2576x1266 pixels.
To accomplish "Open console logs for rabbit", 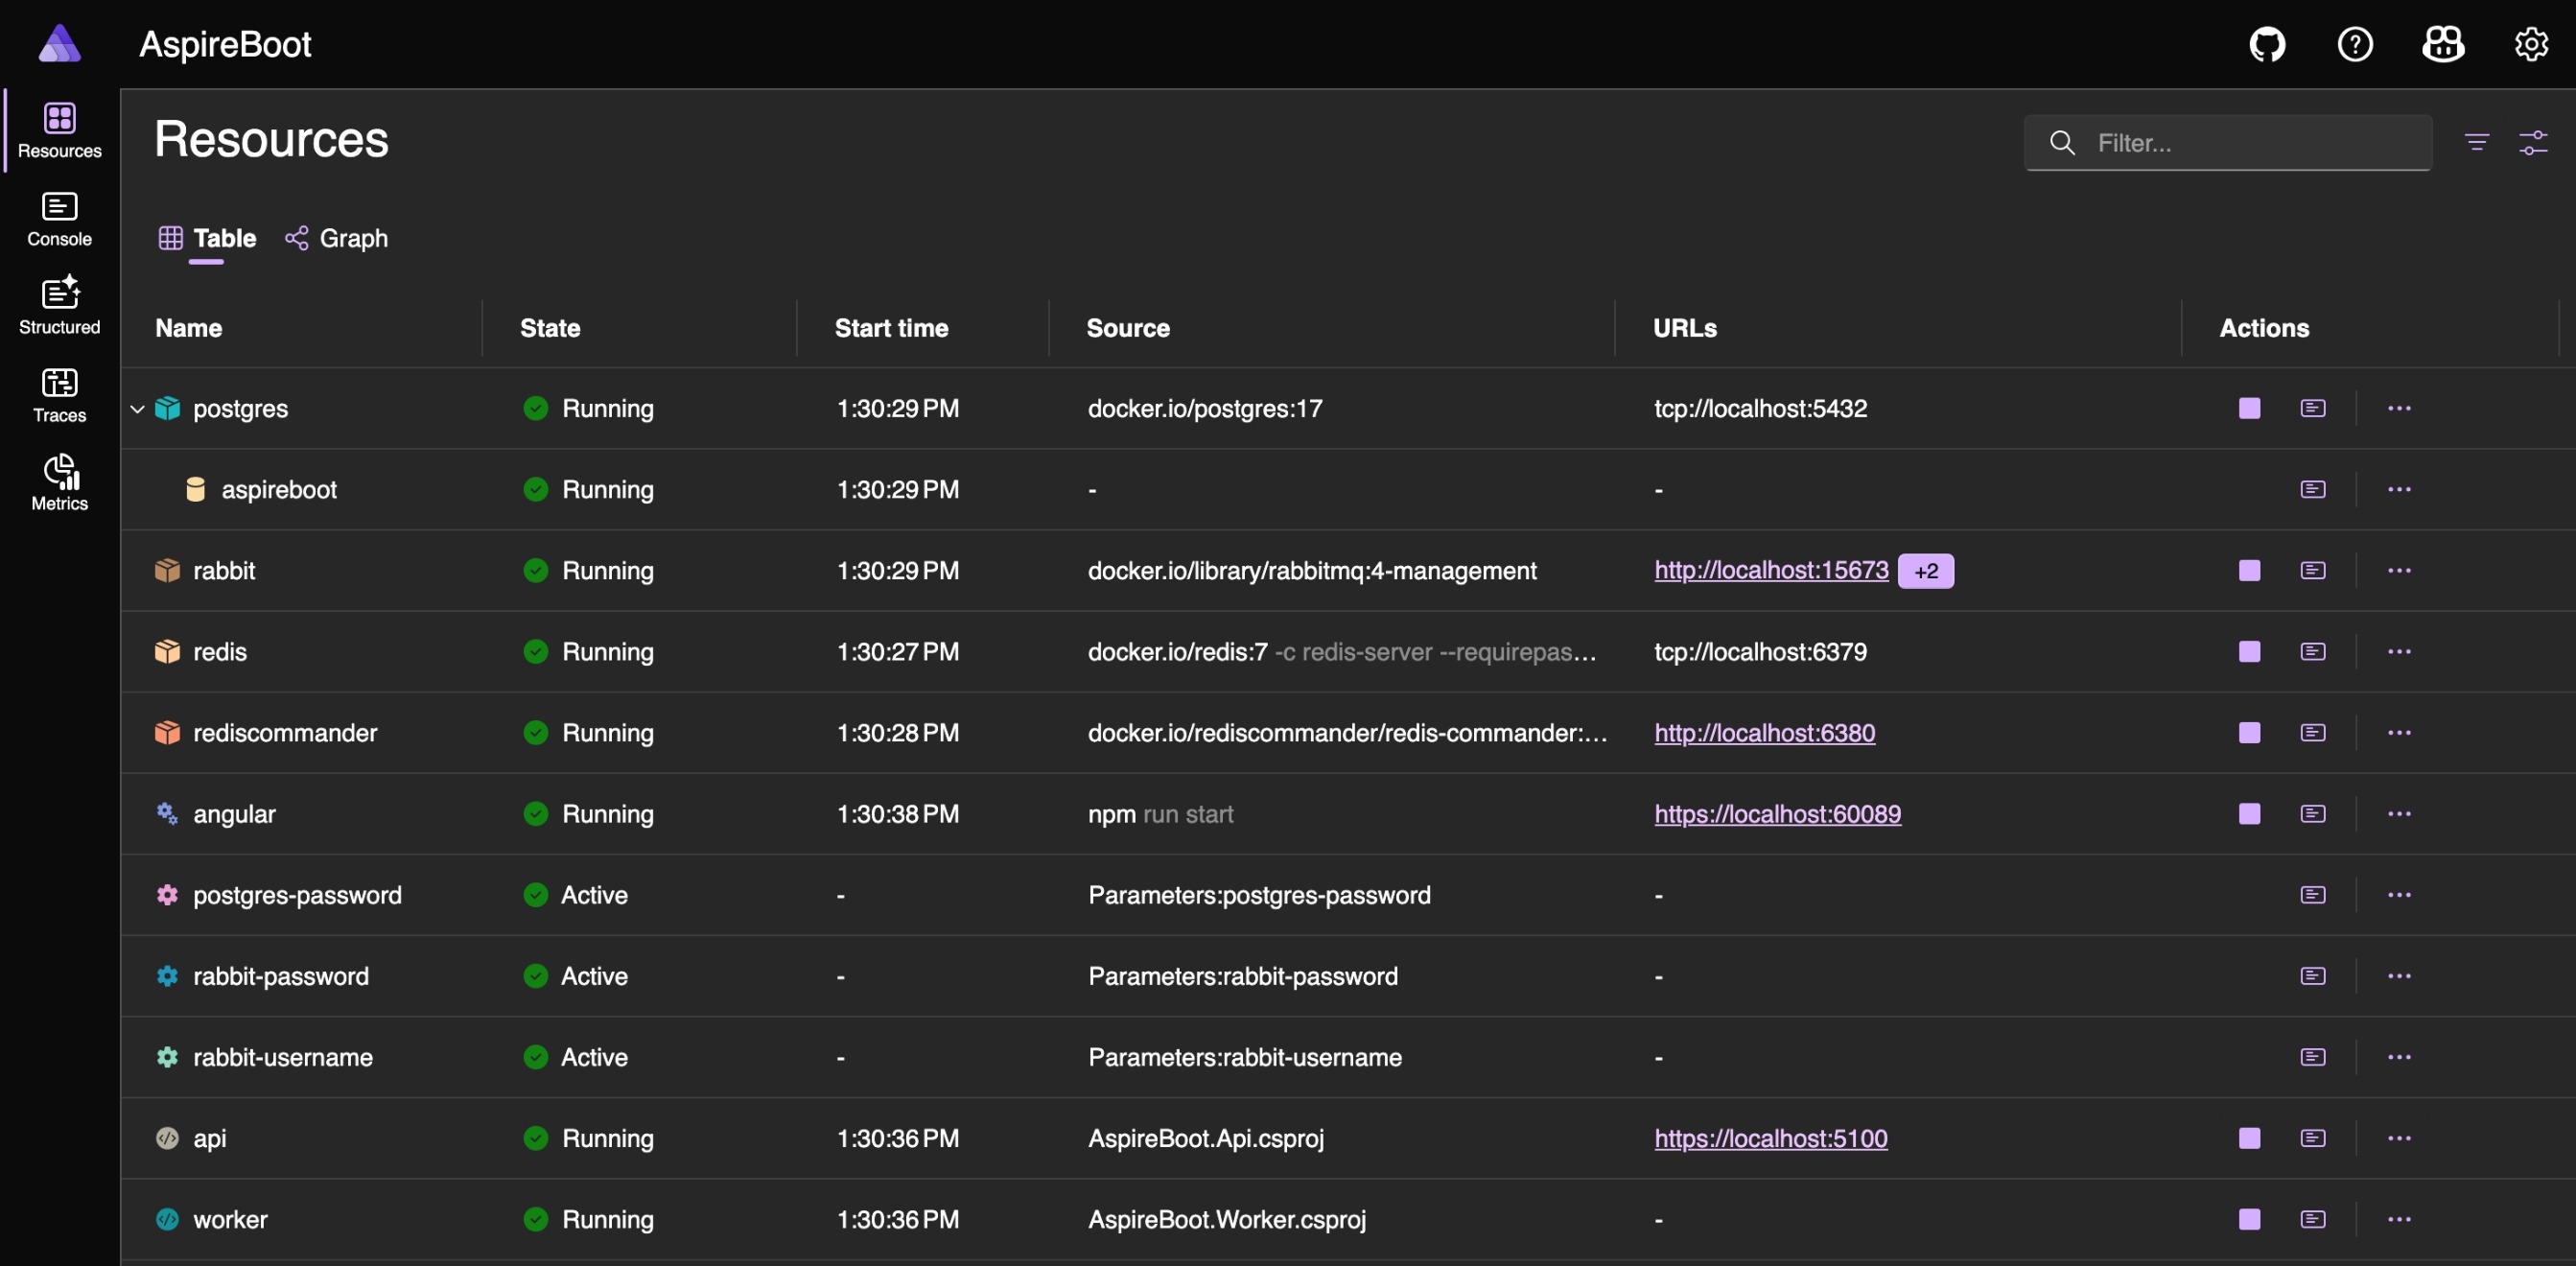I will pos(2313,570).
